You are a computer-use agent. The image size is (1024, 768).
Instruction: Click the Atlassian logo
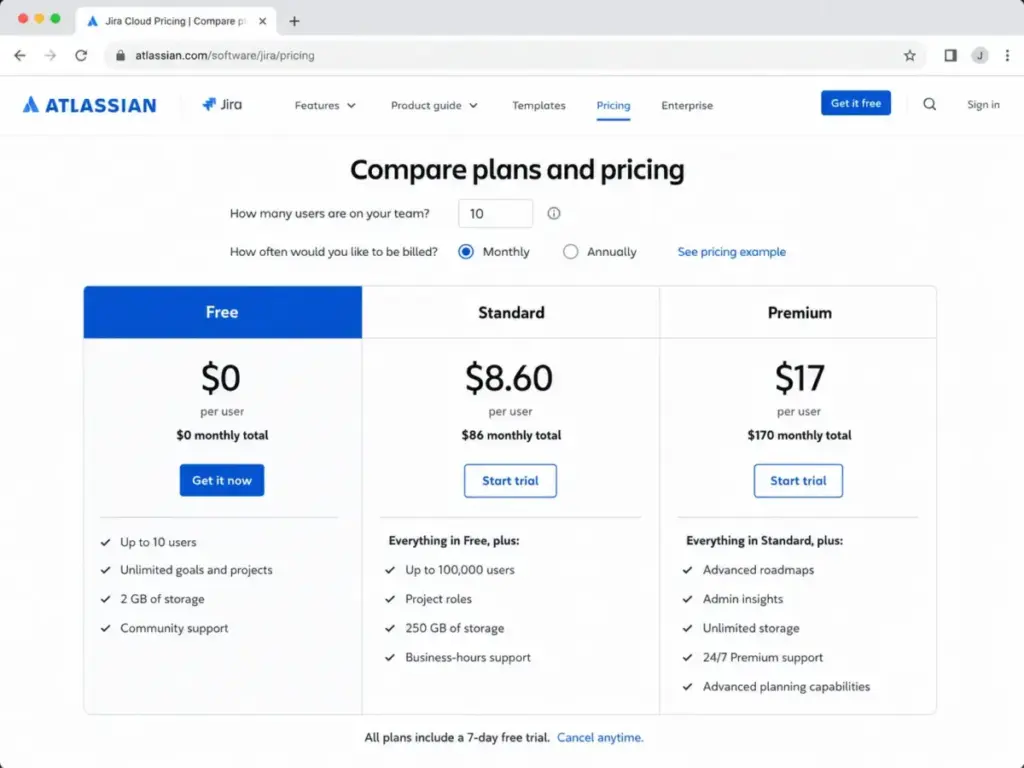tap(89, 105)
